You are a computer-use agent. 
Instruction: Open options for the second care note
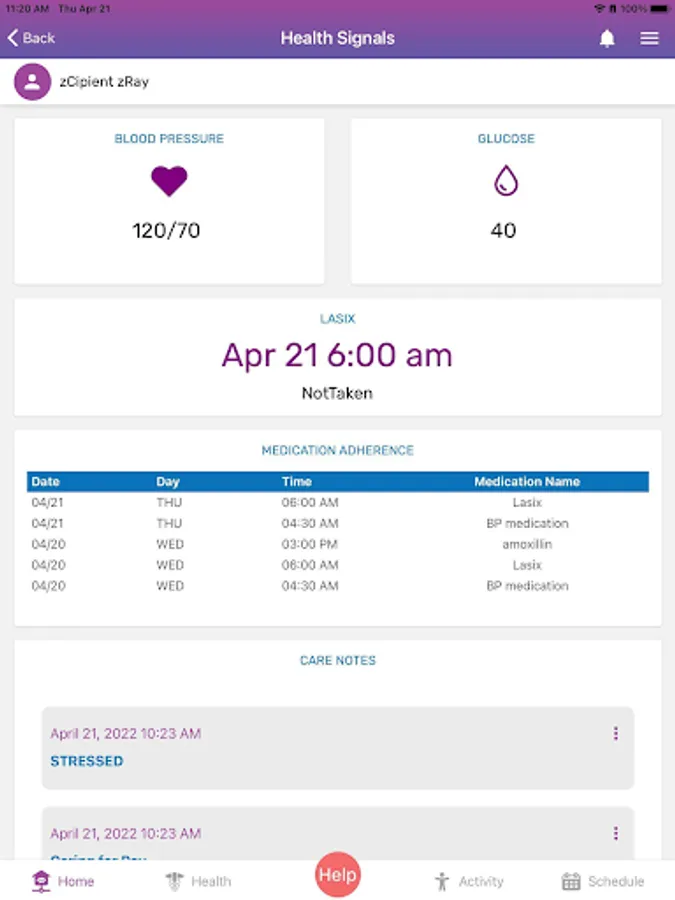pos(615,833)
